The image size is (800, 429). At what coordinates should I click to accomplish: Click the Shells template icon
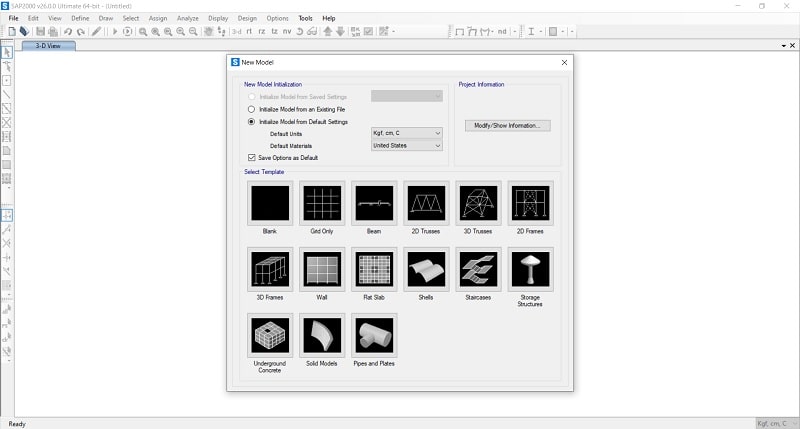coord(426,269)
